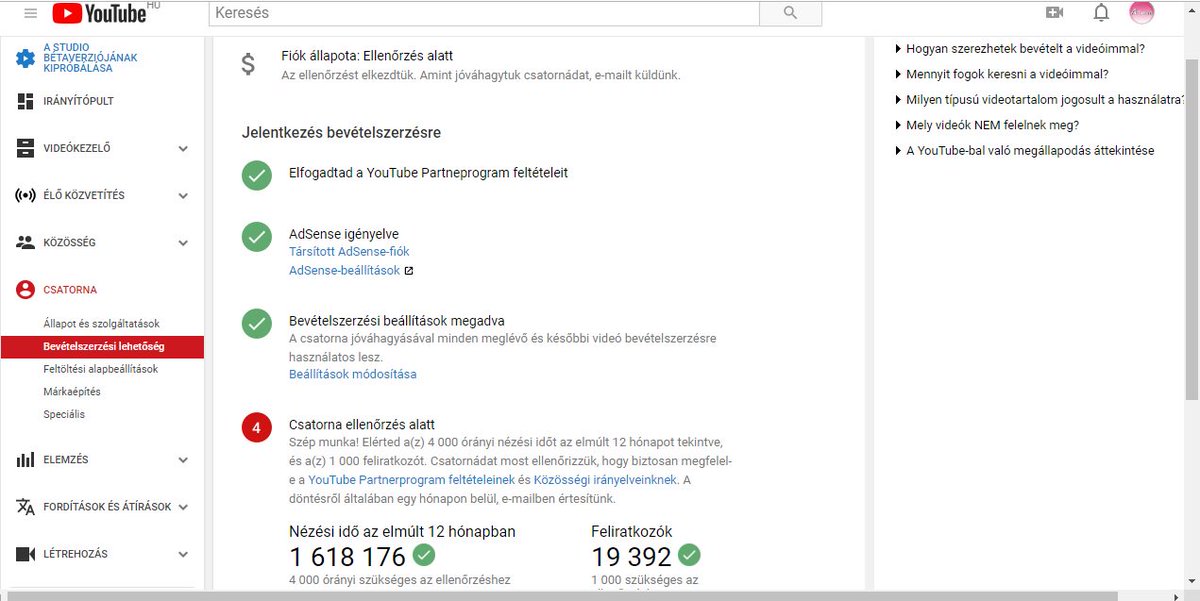Click the external link icon beside AdSense-beállítások
The image size is (1200, 601).
(x=408, y=271)
